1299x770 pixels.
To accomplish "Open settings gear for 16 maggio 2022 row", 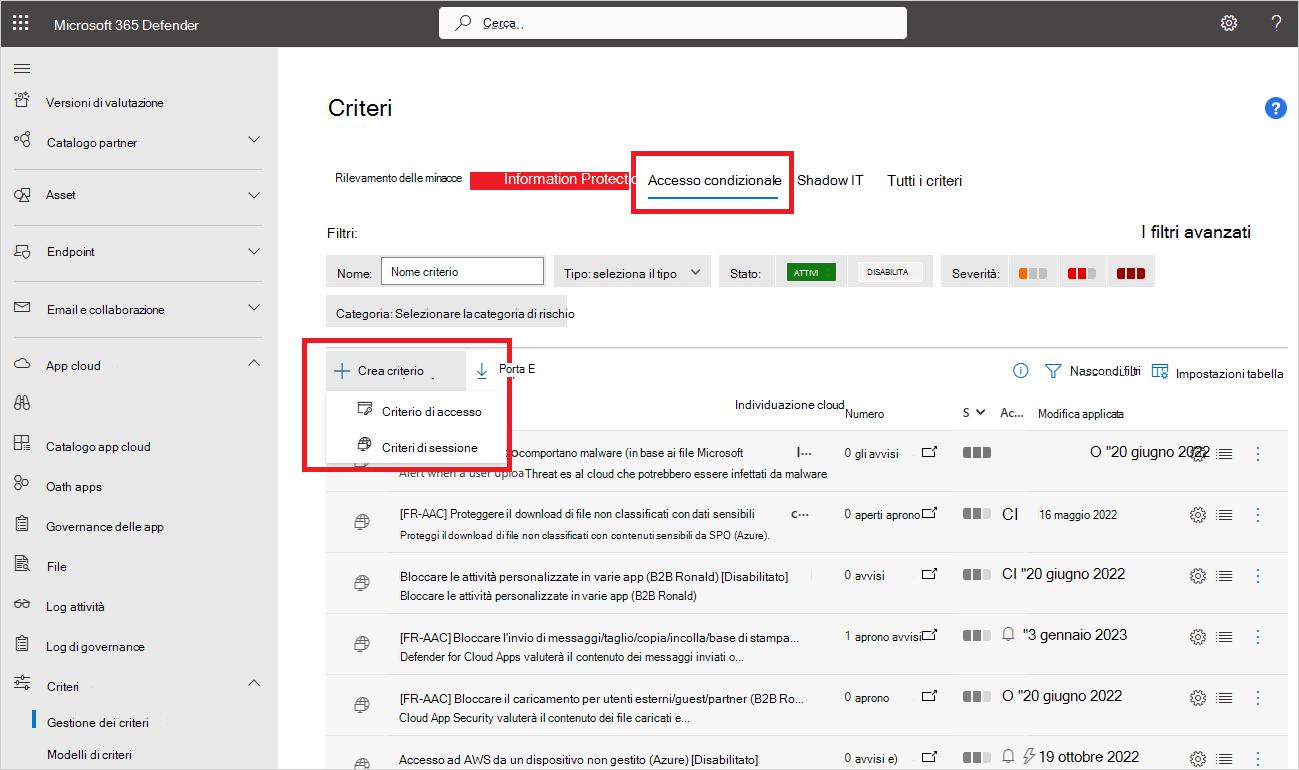I will [1197, 515].
